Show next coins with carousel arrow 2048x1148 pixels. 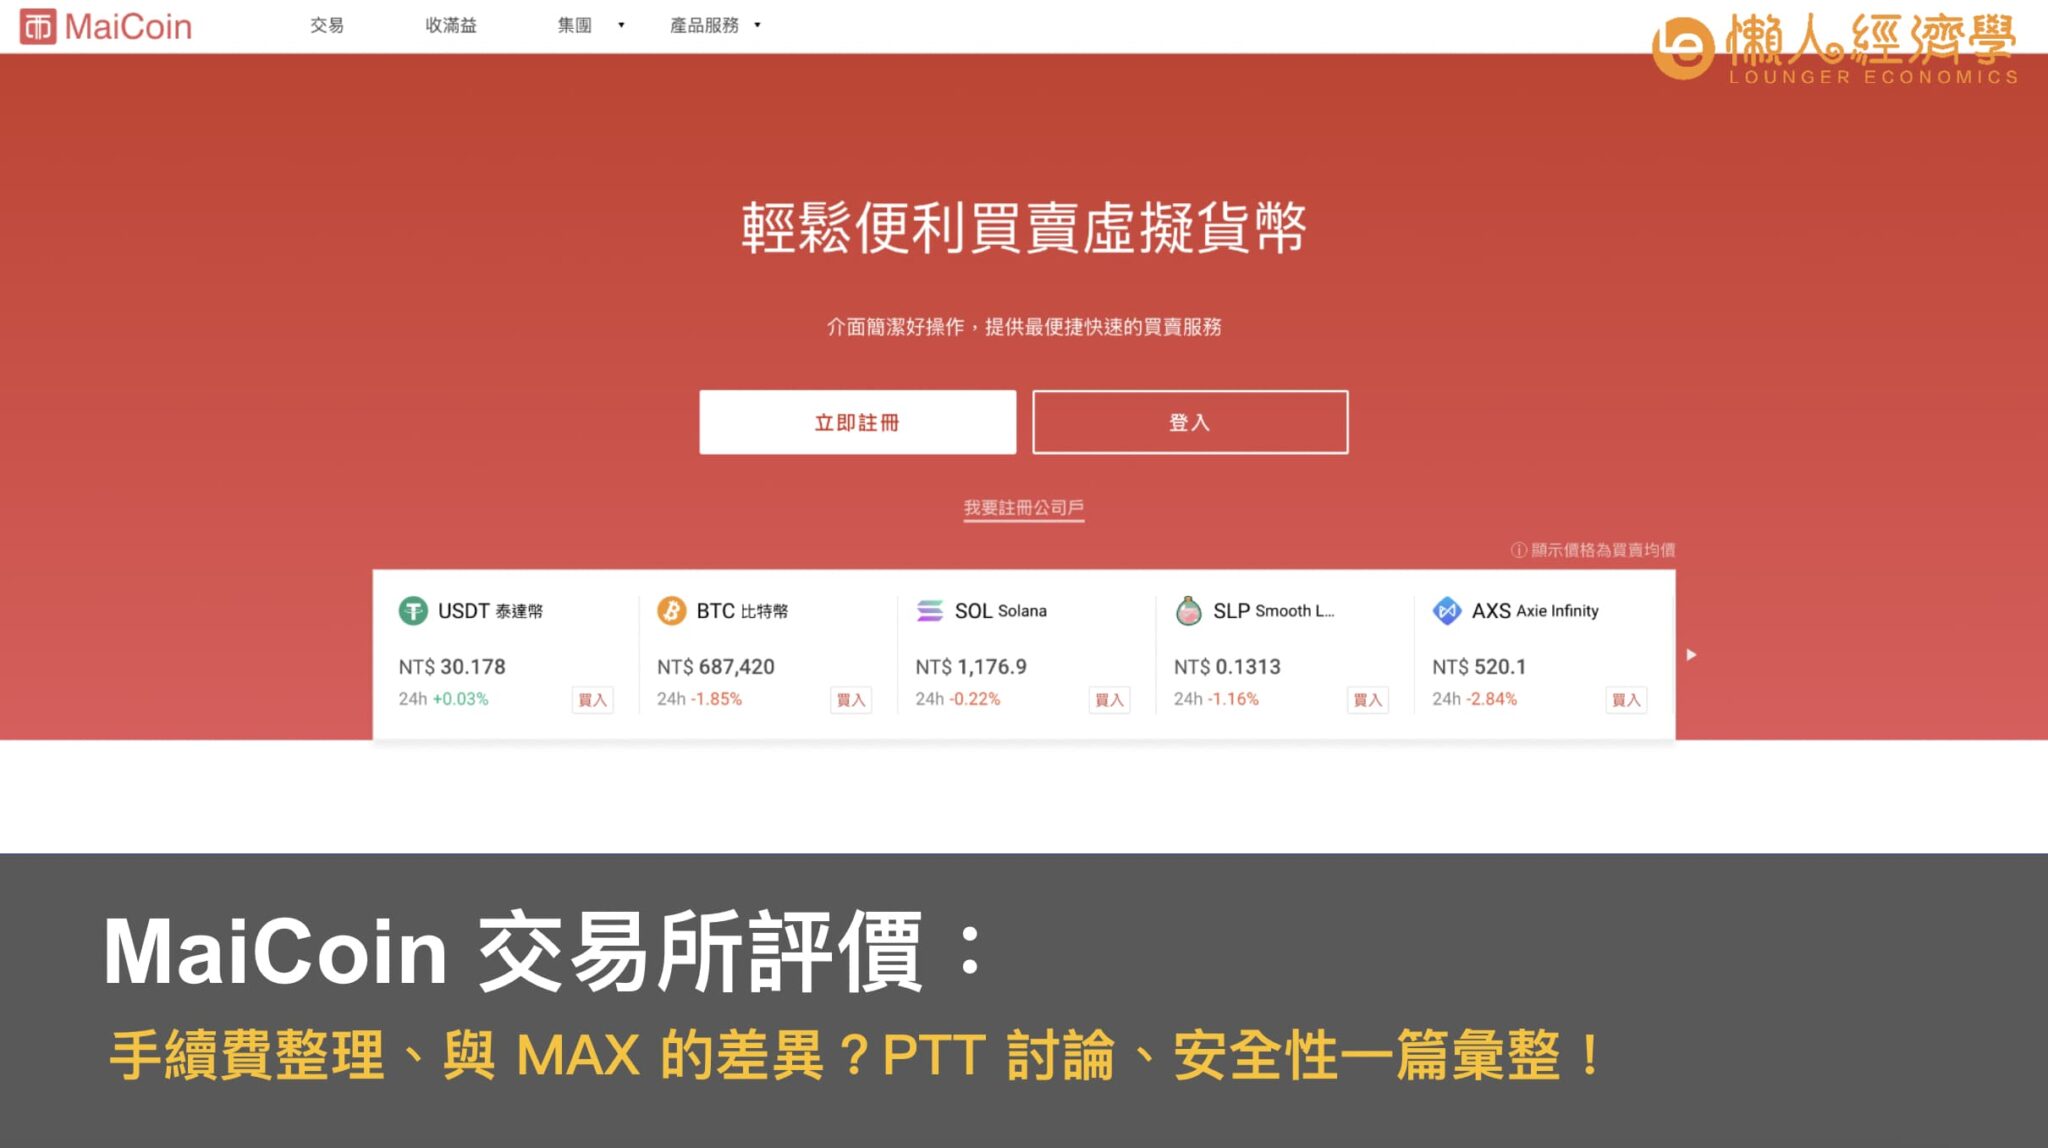click(x=1691, y=655)
